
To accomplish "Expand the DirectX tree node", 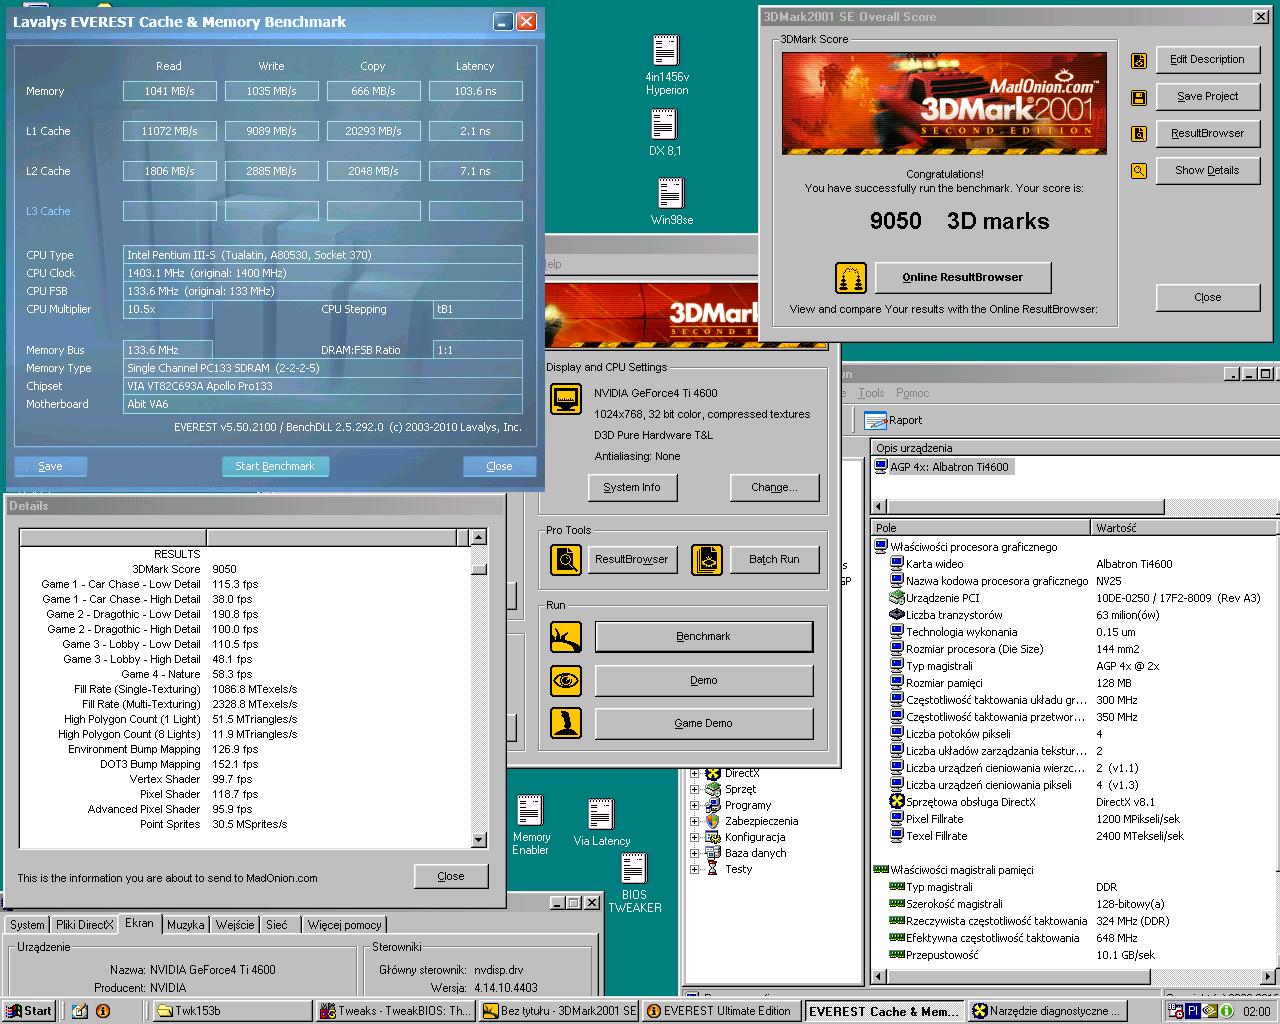I will coord(694,774).
